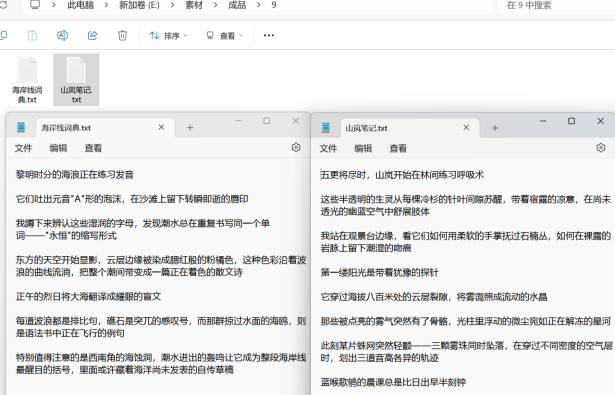Open 编辑 menu in 海岸线词典 window
Viewport: 615px width, 395px height.
pyautogui.click(x=58, y=148)
